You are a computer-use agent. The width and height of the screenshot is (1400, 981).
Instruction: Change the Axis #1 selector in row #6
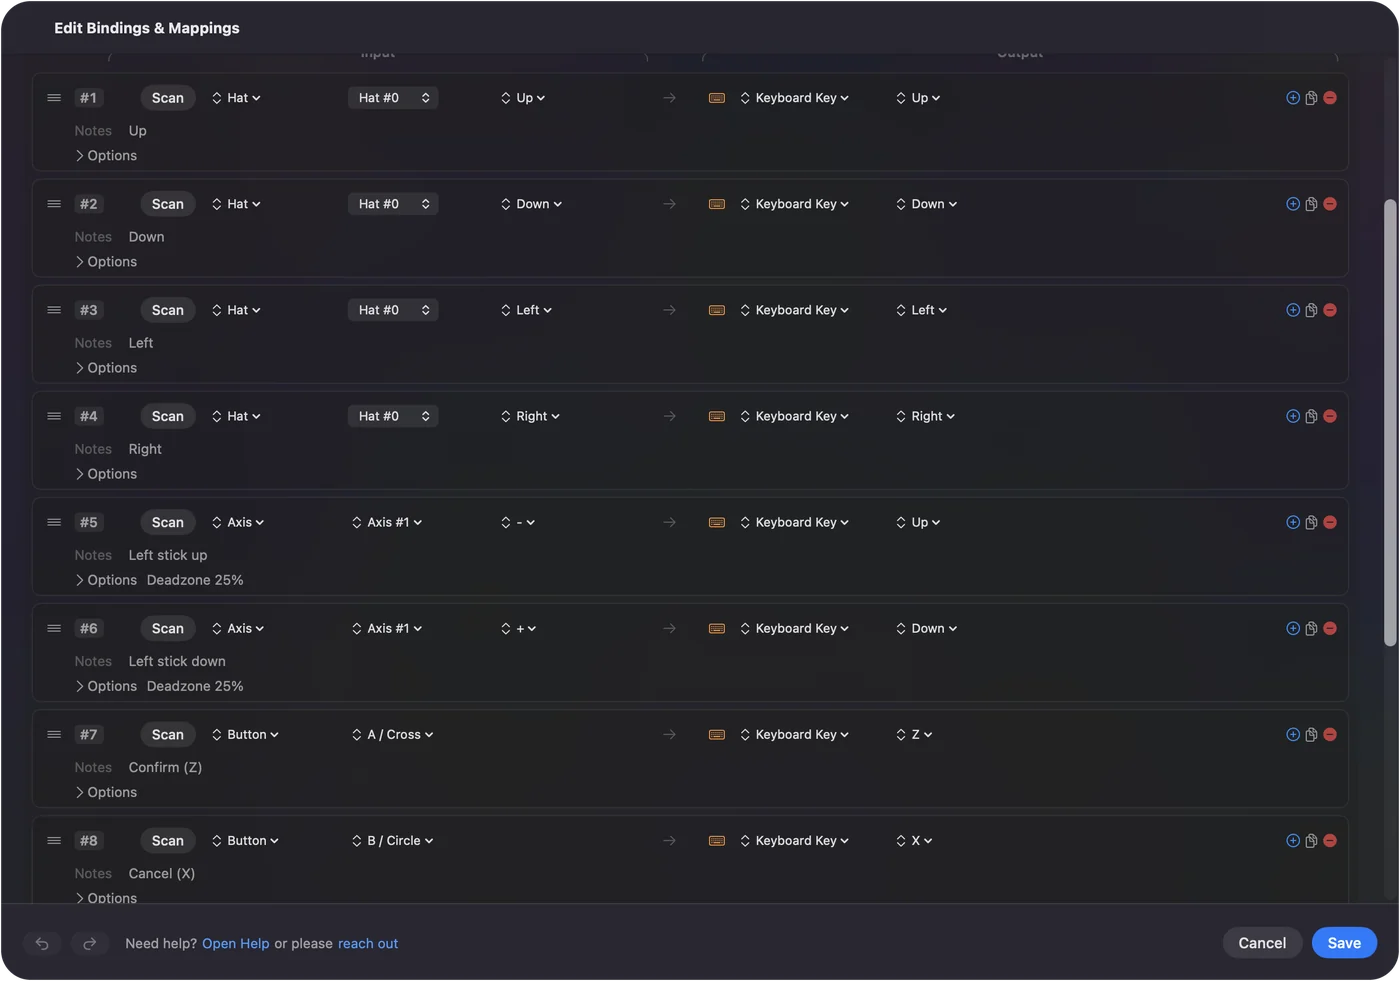[387, 628]
